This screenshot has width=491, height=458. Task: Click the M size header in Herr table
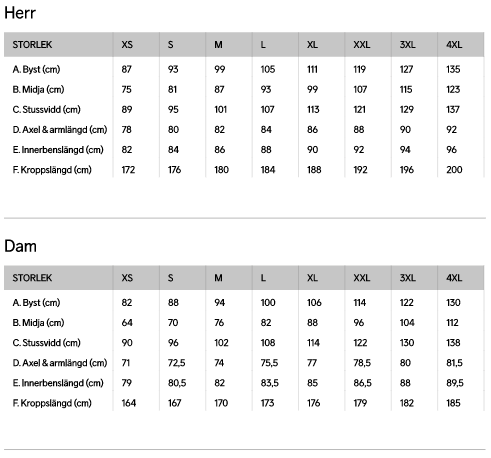pyautogui.click(x=218, y=45)
